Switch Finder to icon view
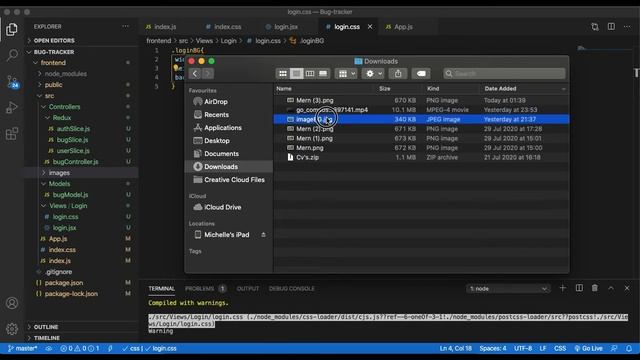This screenshot has height=360, width=640. tap(282, 73)
